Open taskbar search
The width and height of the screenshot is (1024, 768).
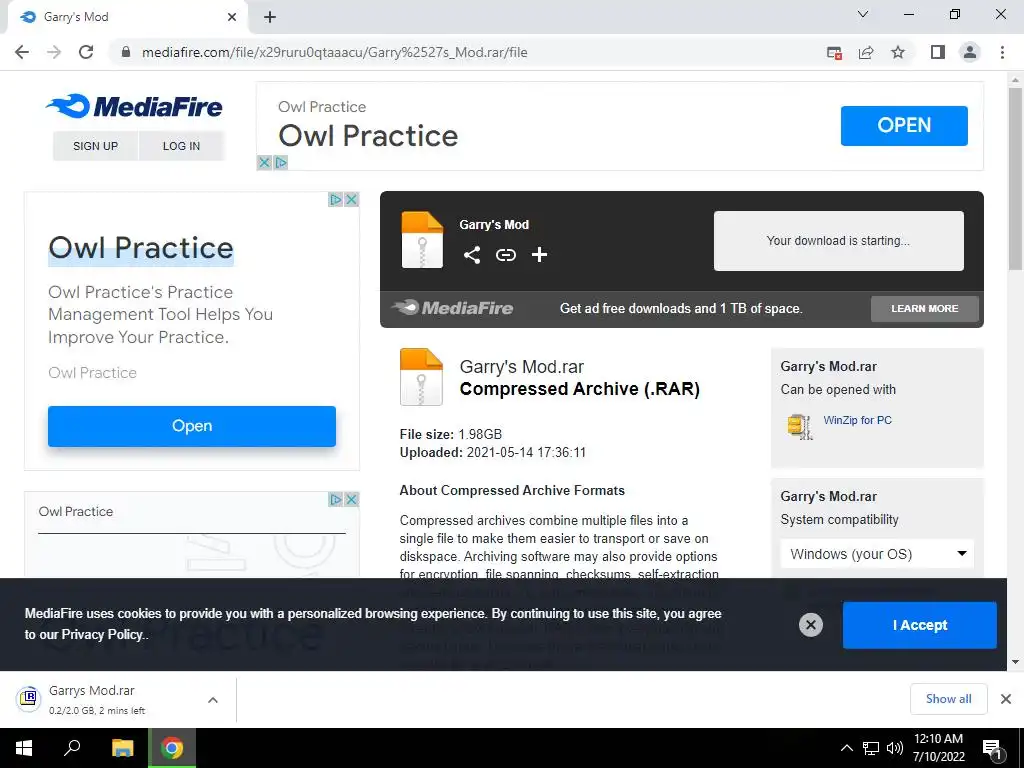pyautogui.click(x=72, y=748)
